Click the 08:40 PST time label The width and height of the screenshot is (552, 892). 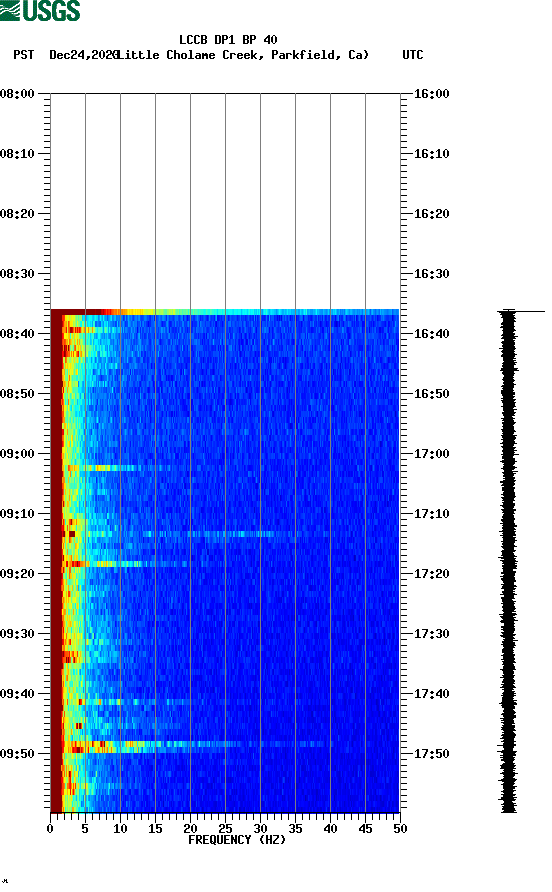(18, 334)
